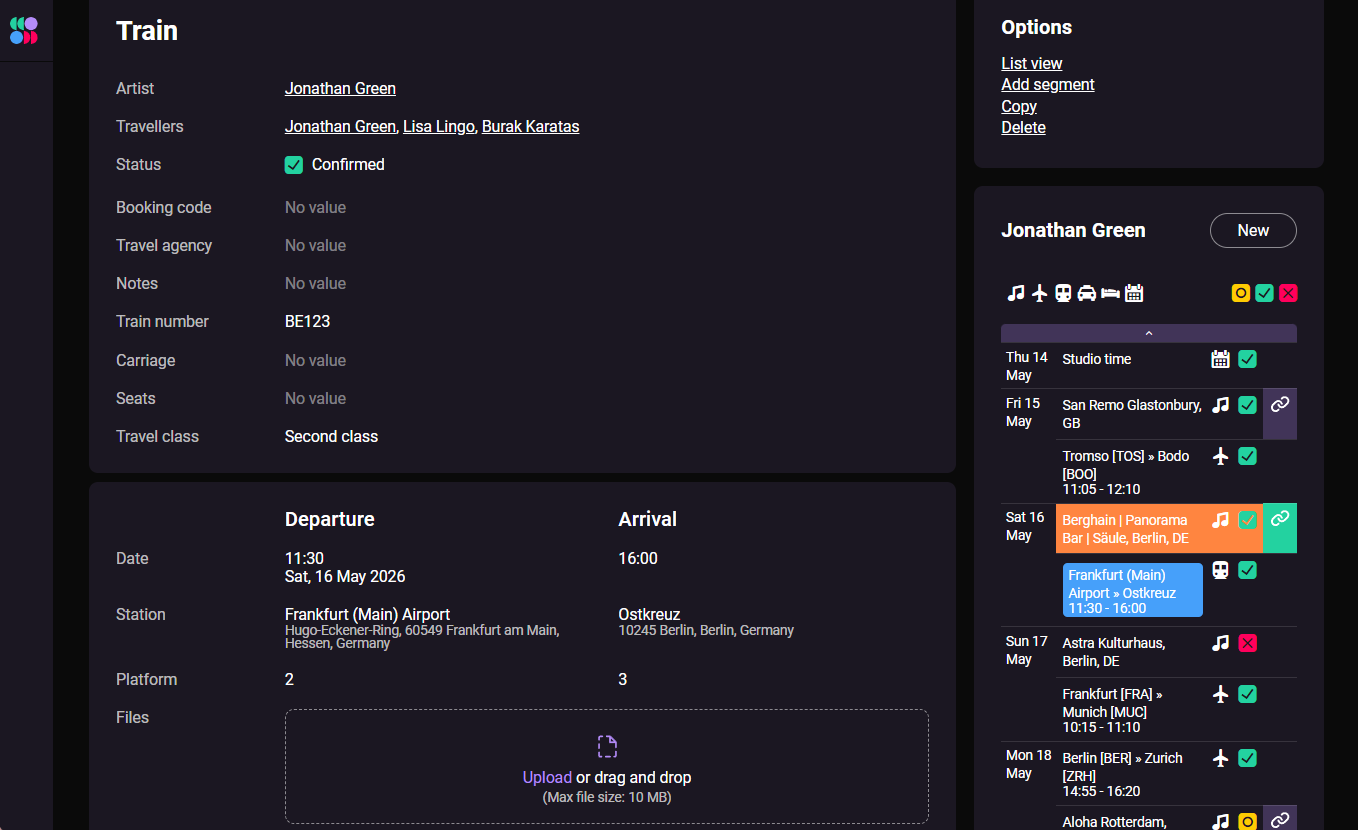Click green status check for Frankfurt » Munich flight
This screenshot has width=1358, height=830.
1247,694
